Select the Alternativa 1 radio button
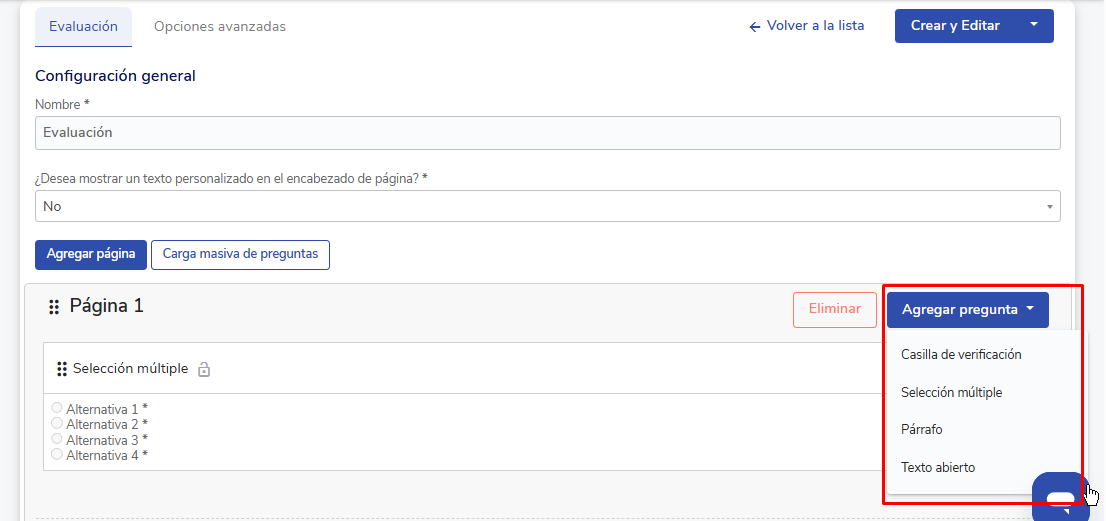The width and height of the screenshot is (1106, 521). pyautogui.click(x=57, y=407)
